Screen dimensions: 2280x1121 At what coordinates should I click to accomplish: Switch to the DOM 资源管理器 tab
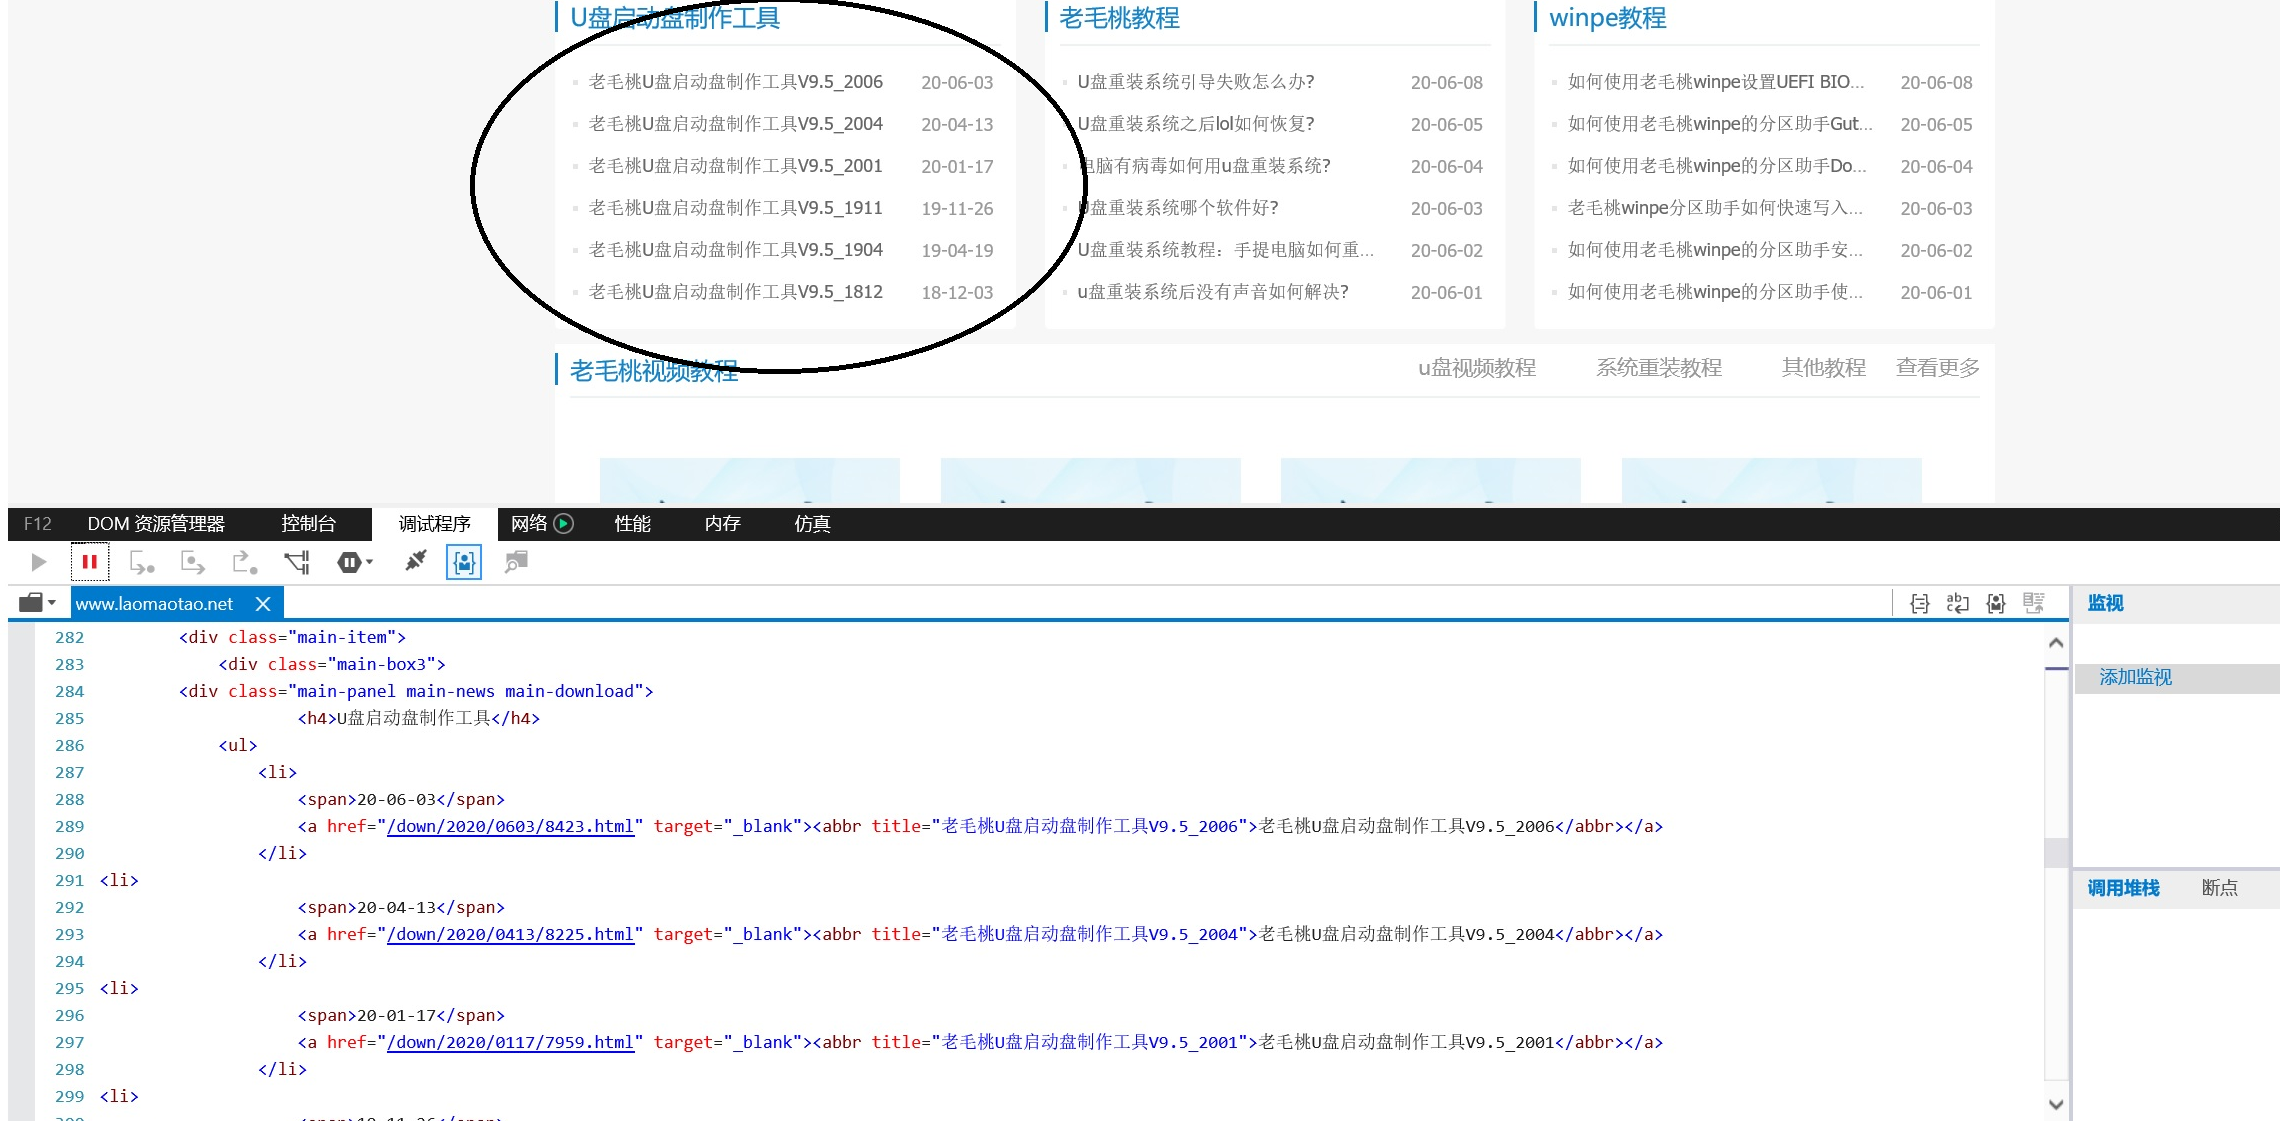156,523
